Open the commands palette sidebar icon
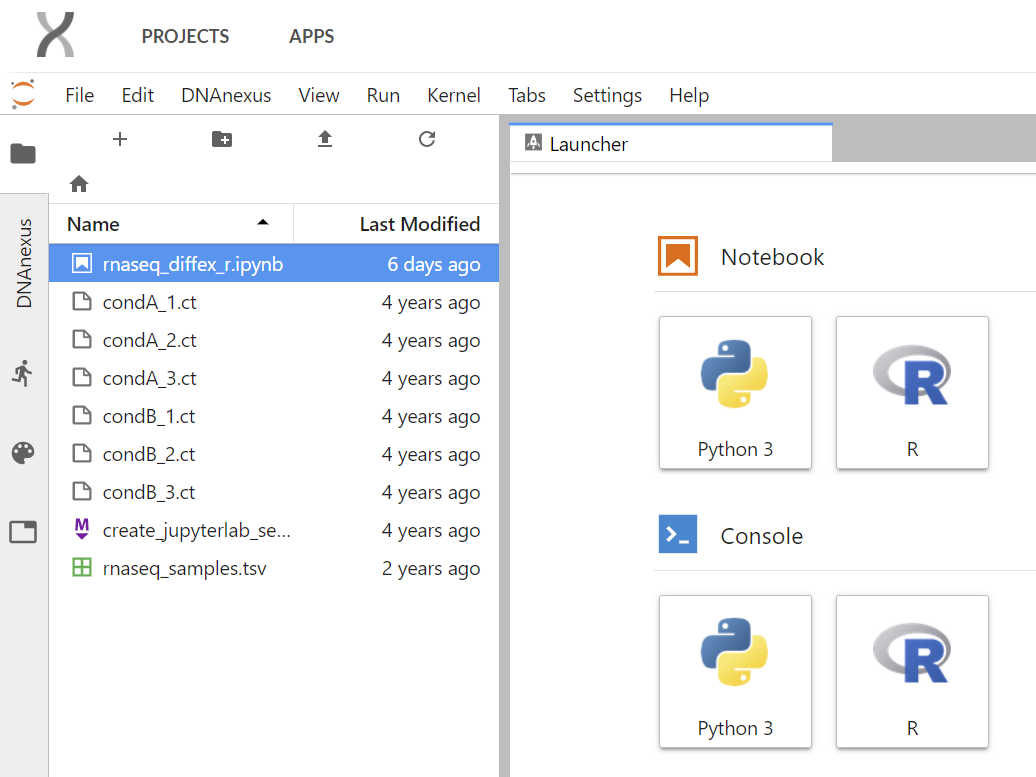Screen dimensions: 1036x777 coord(23,453)
